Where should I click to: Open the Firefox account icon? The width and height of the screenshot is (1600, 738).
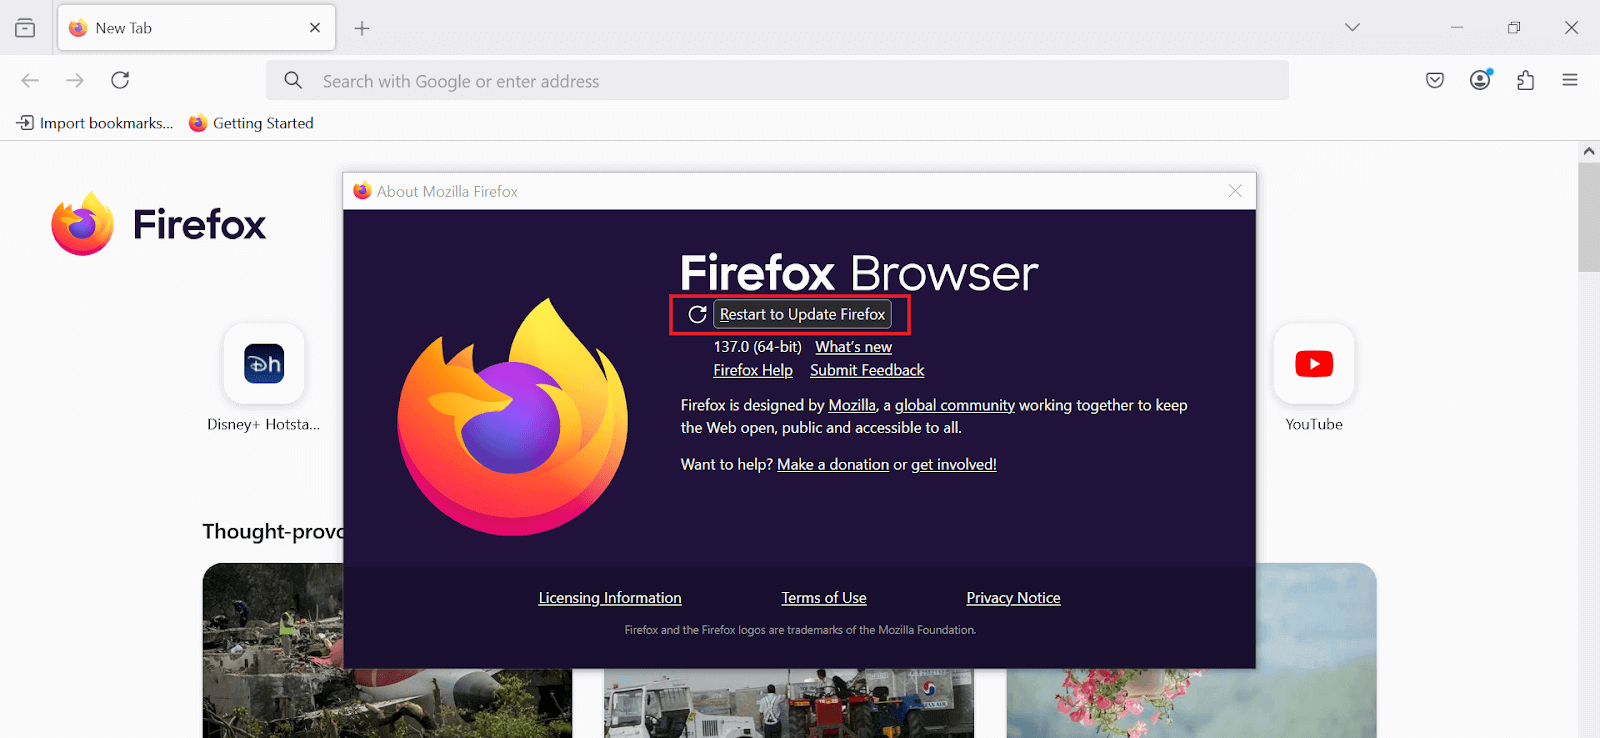[1480, 80]
